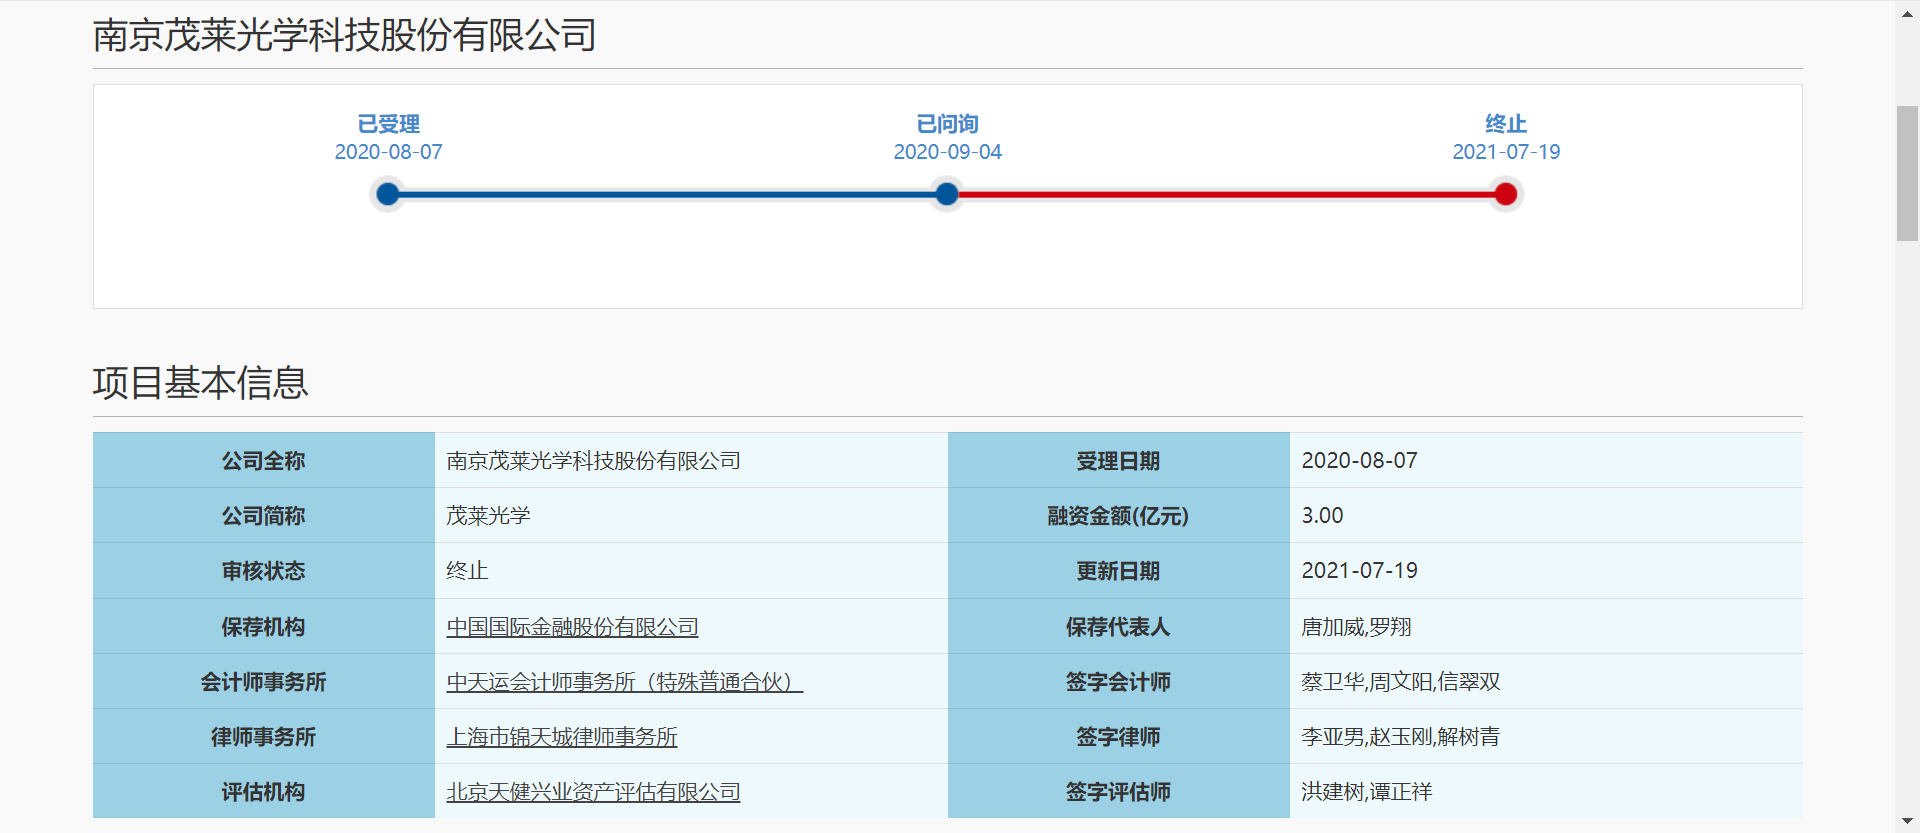Click the acceptance date value in table

pos(1359,461)
